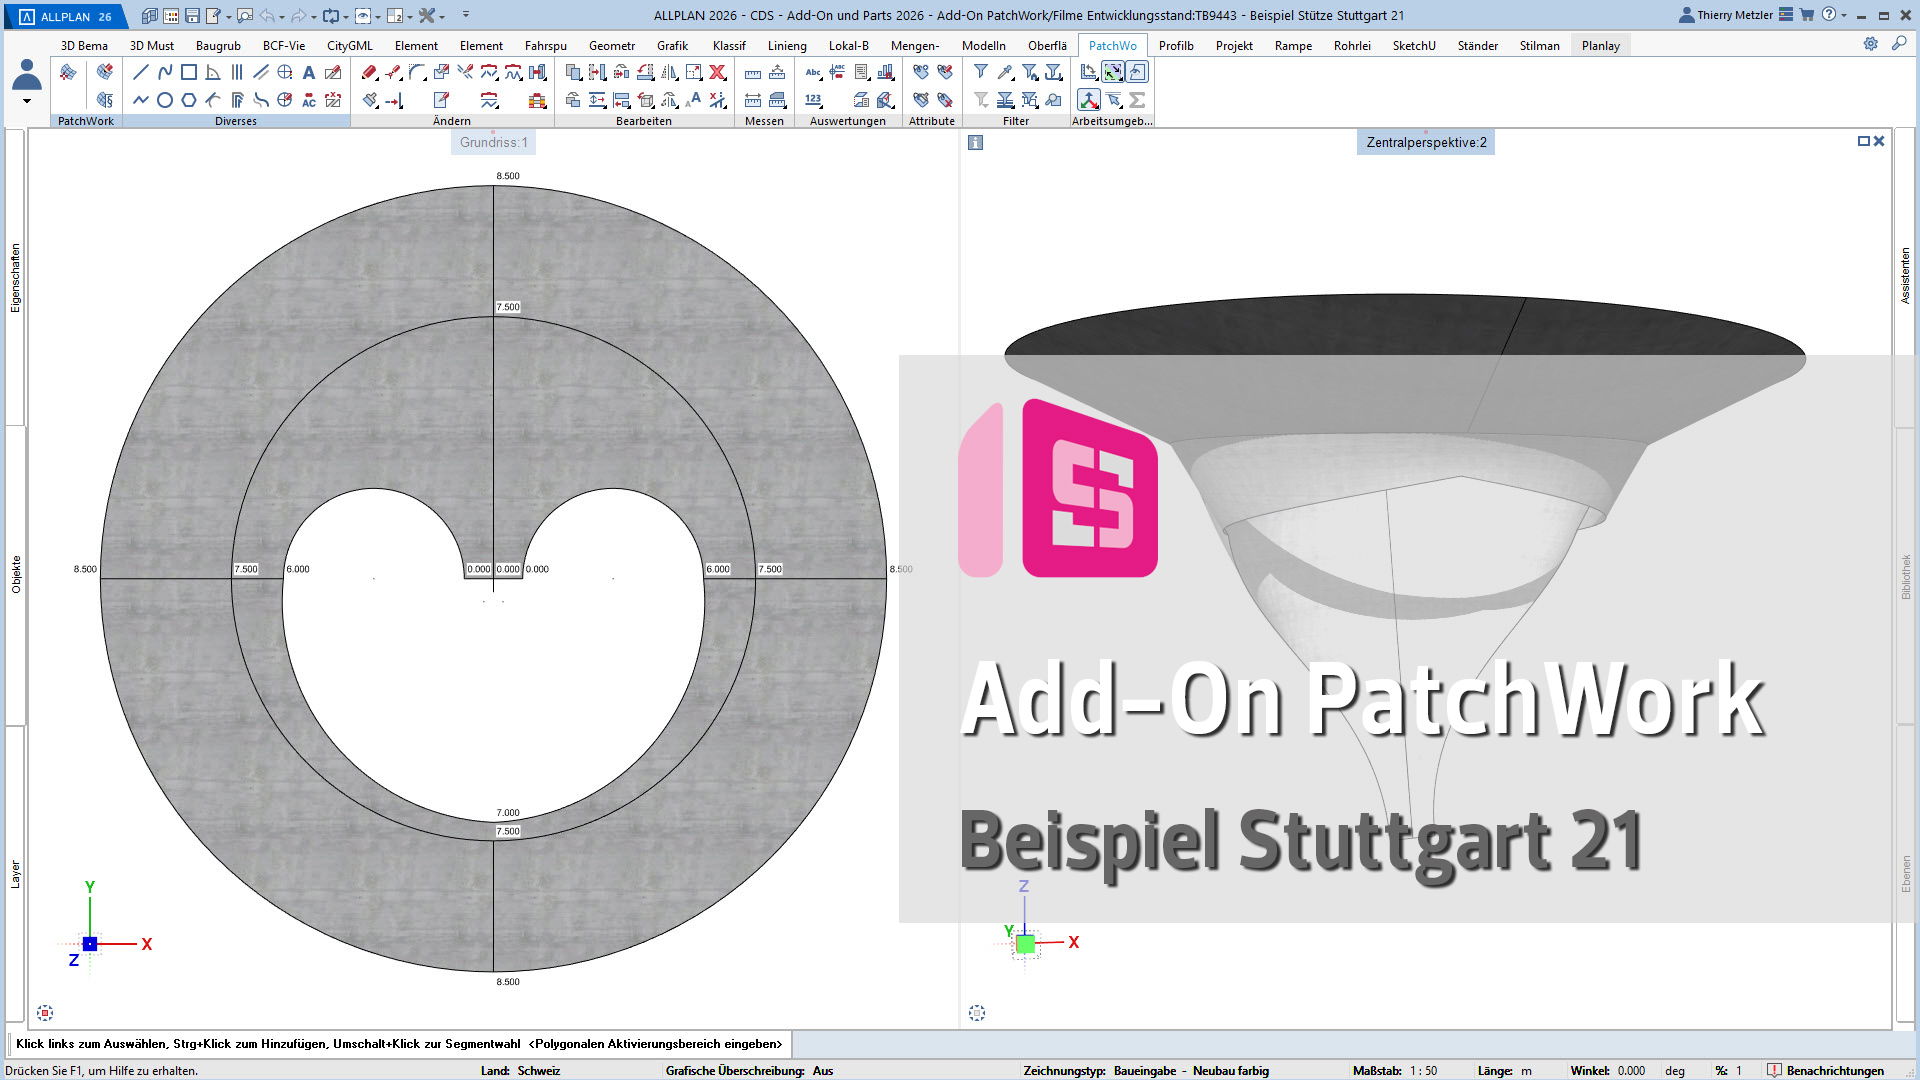Open the quick access toolbar customize arrow

tap(466, 15)
